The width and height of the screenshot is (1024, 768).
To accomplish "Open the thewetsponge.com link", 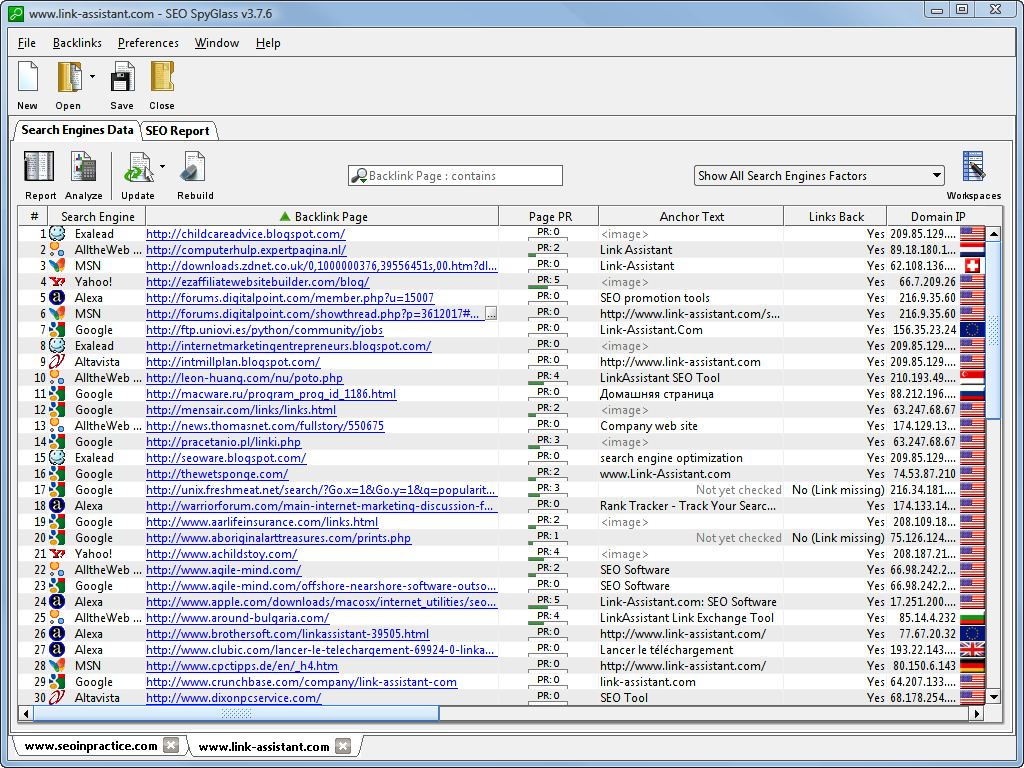I will coord(217,473).
